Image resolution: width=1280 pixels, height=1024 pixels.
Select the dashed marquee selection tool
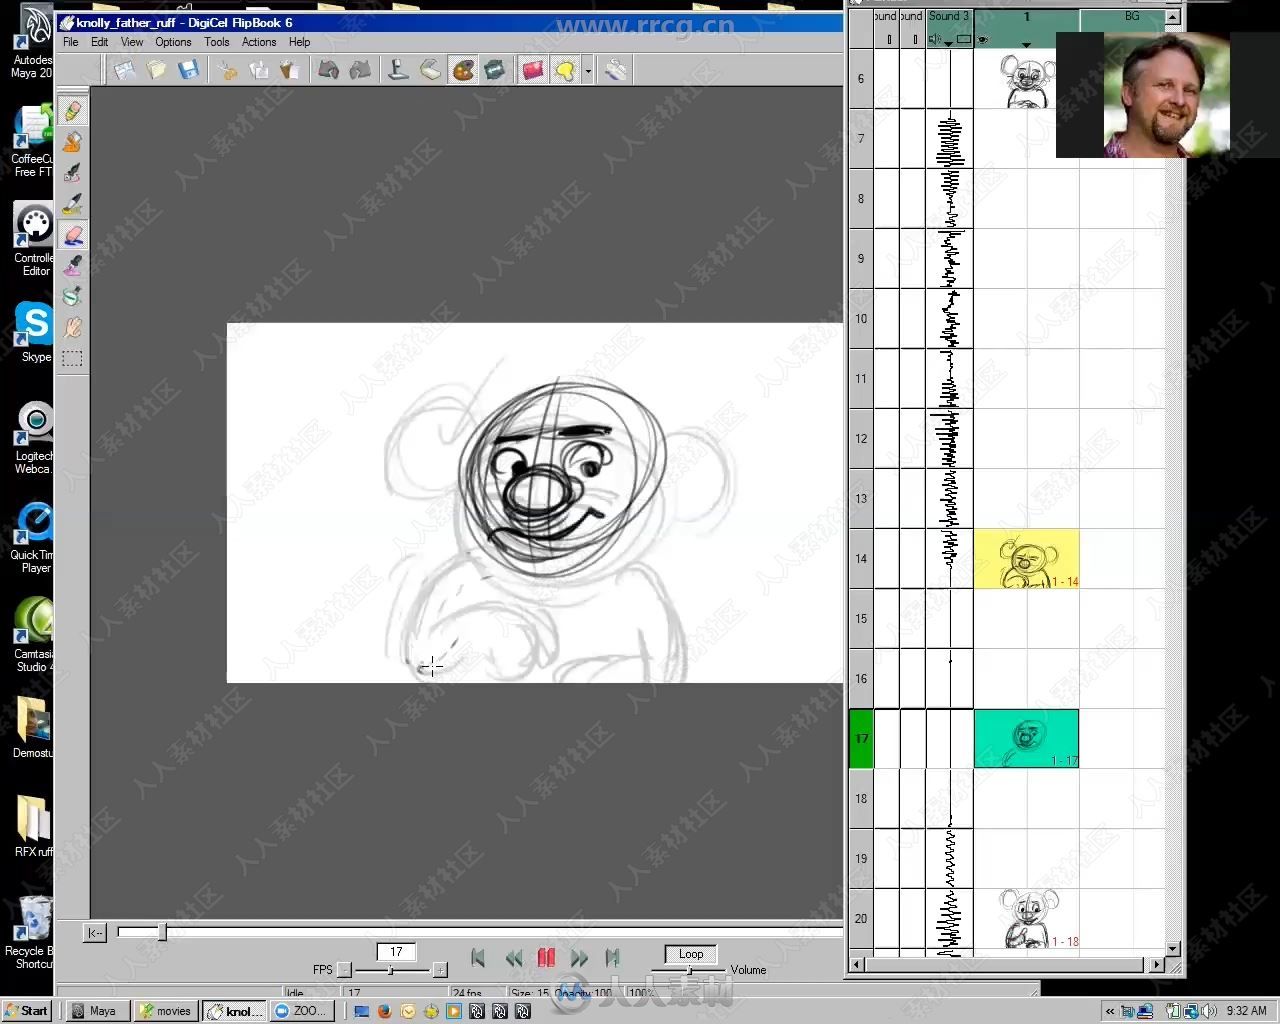(72, 358)
